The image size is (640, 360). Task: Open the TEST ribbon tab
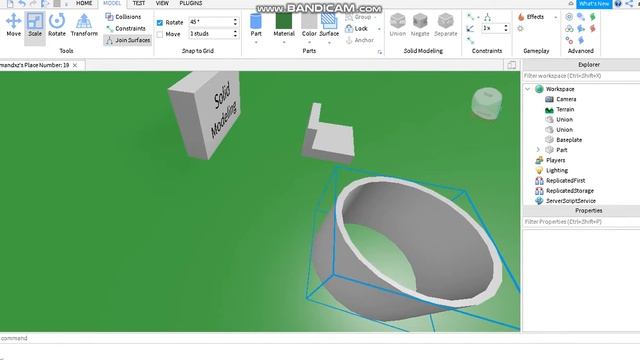139,3
